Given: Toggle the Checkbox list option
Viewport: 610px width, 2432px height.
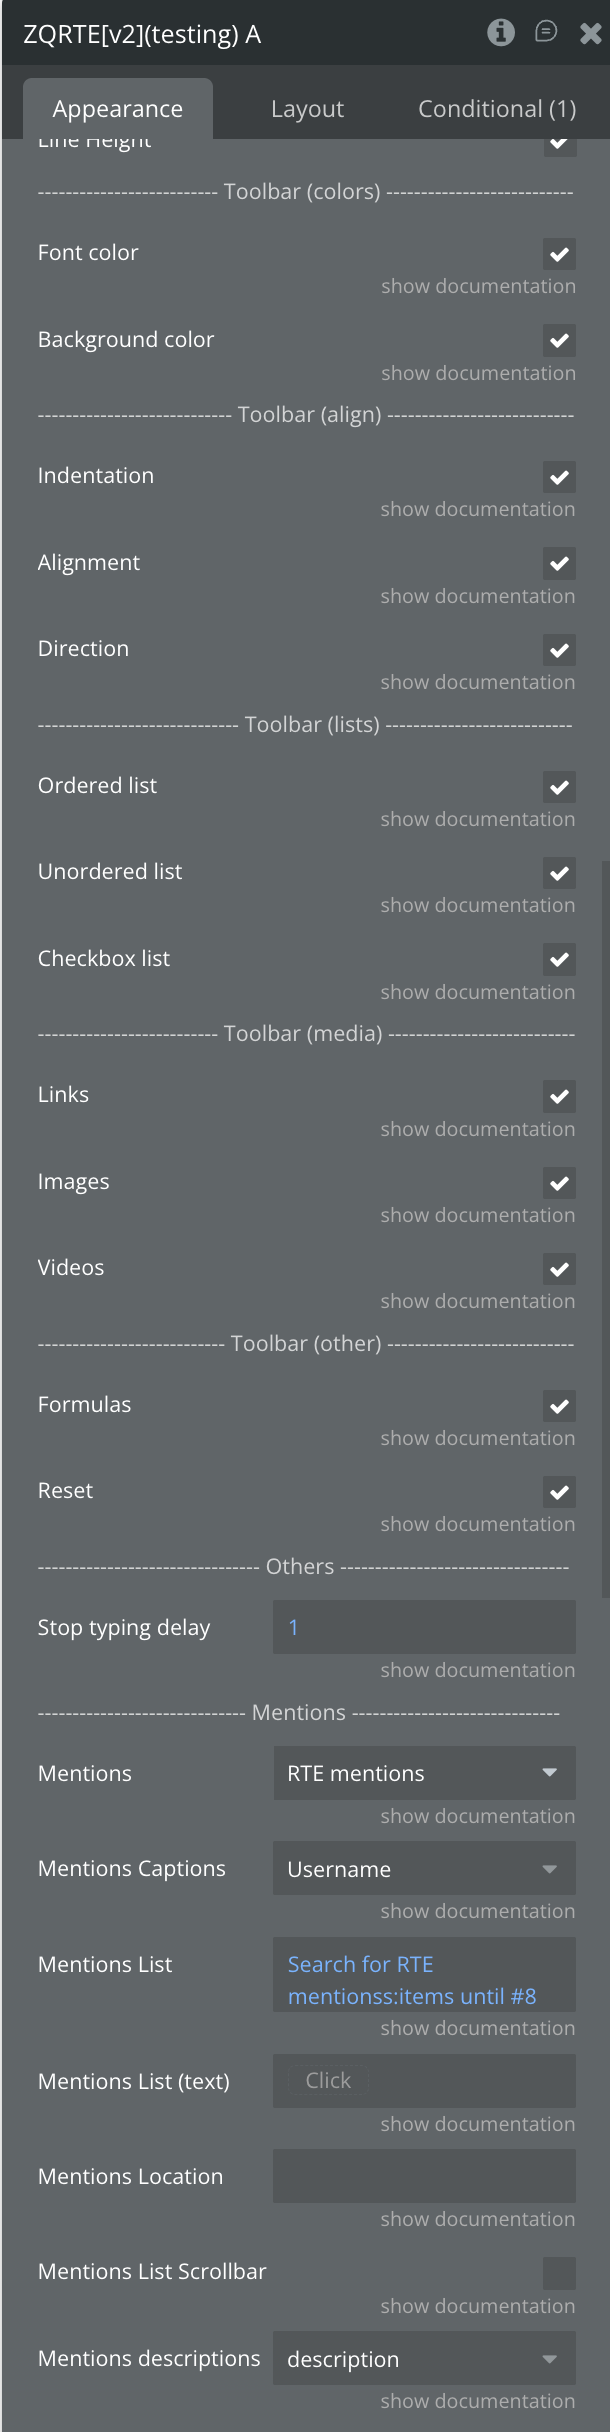Looking at the screenshot, I should click(x=559, y=960).
